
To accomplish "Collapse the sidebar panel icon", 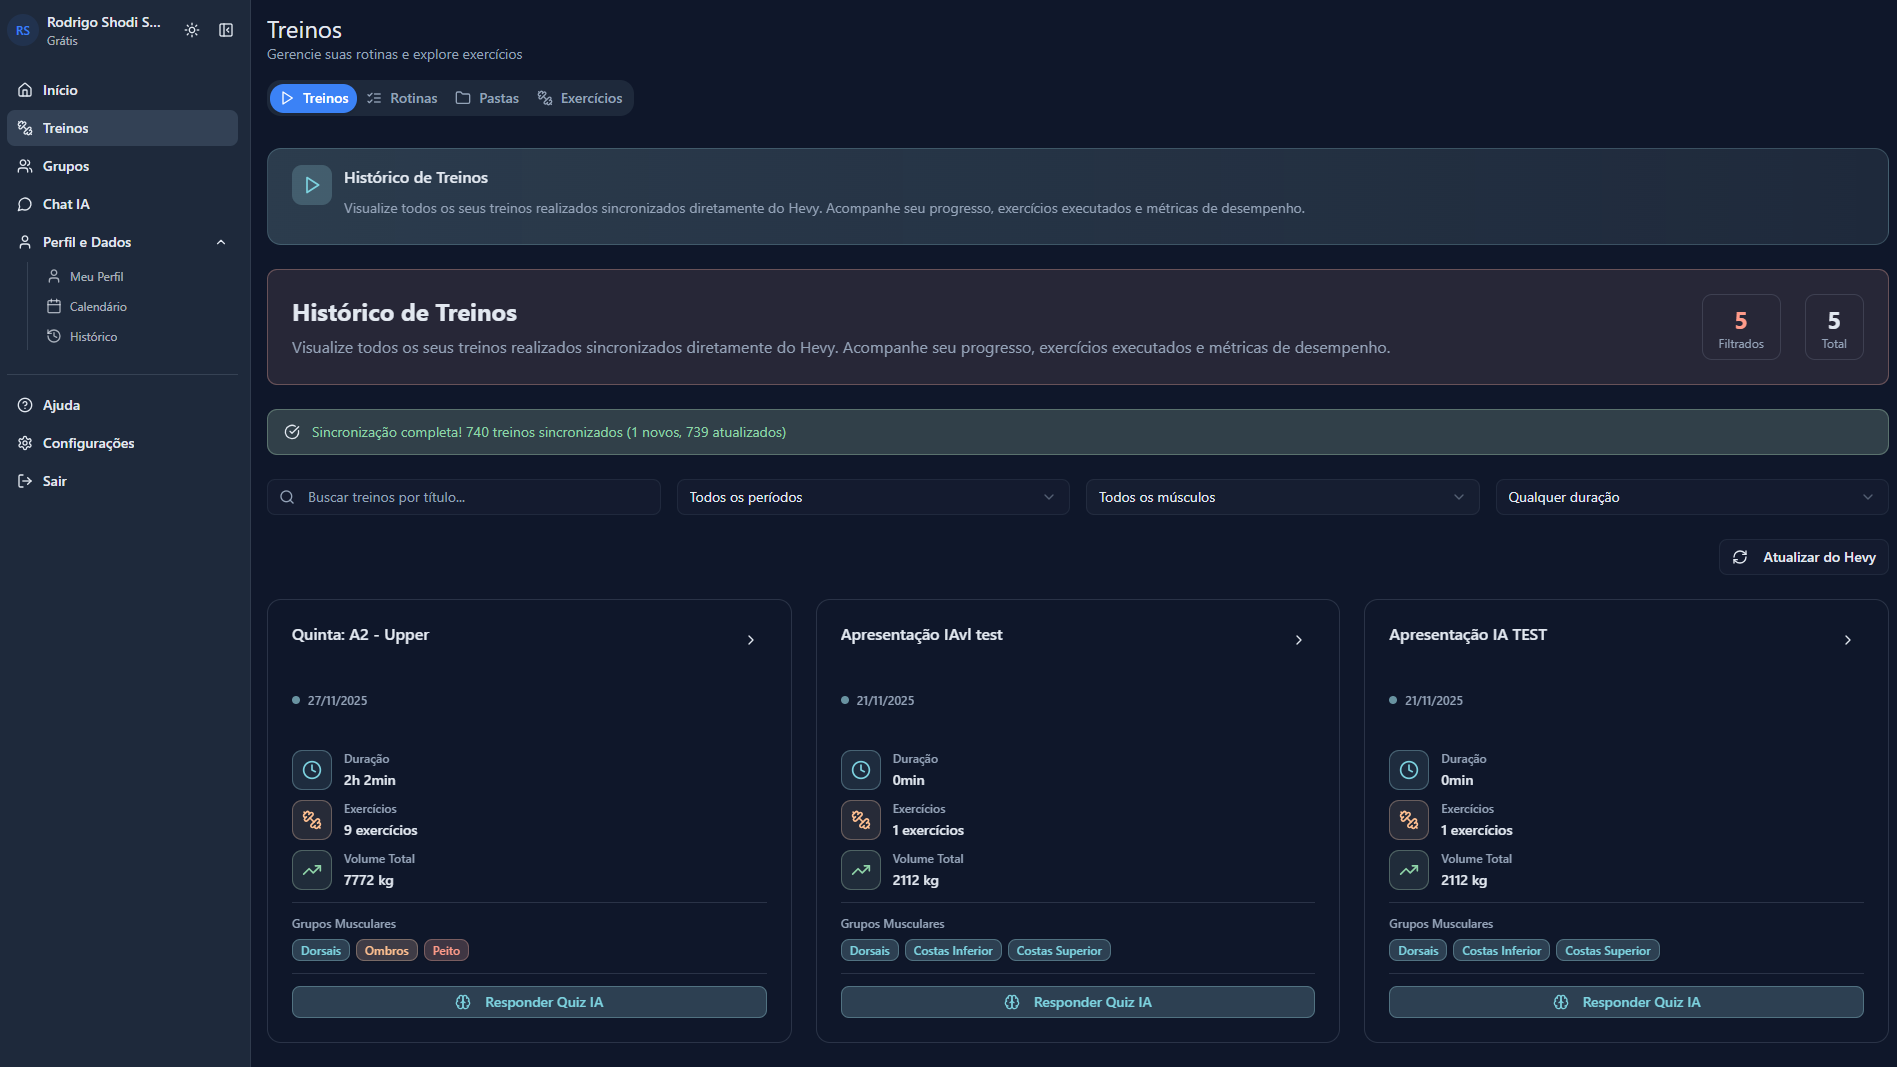I will click(x=226, y=30).
